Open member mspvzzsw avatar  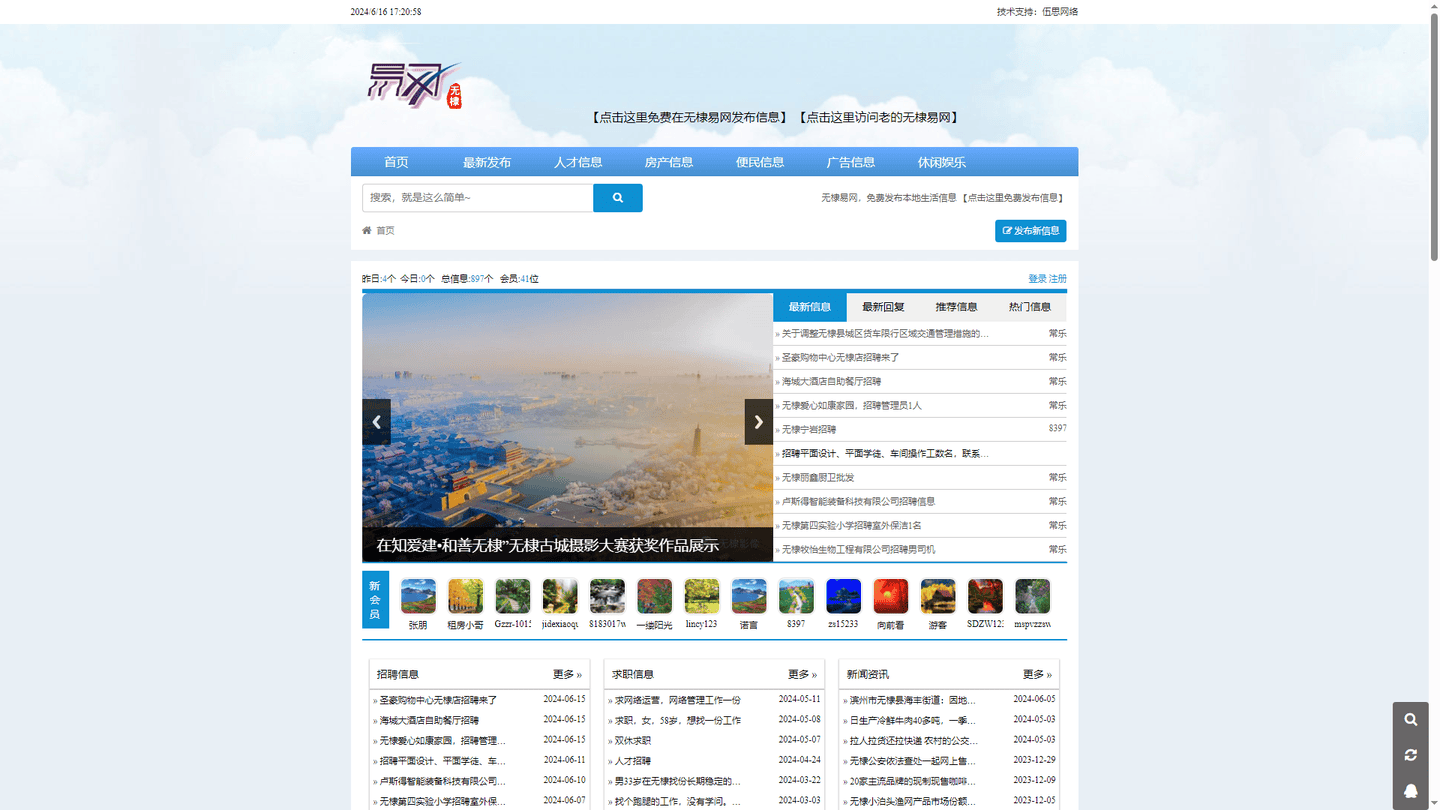(1033, 596)
